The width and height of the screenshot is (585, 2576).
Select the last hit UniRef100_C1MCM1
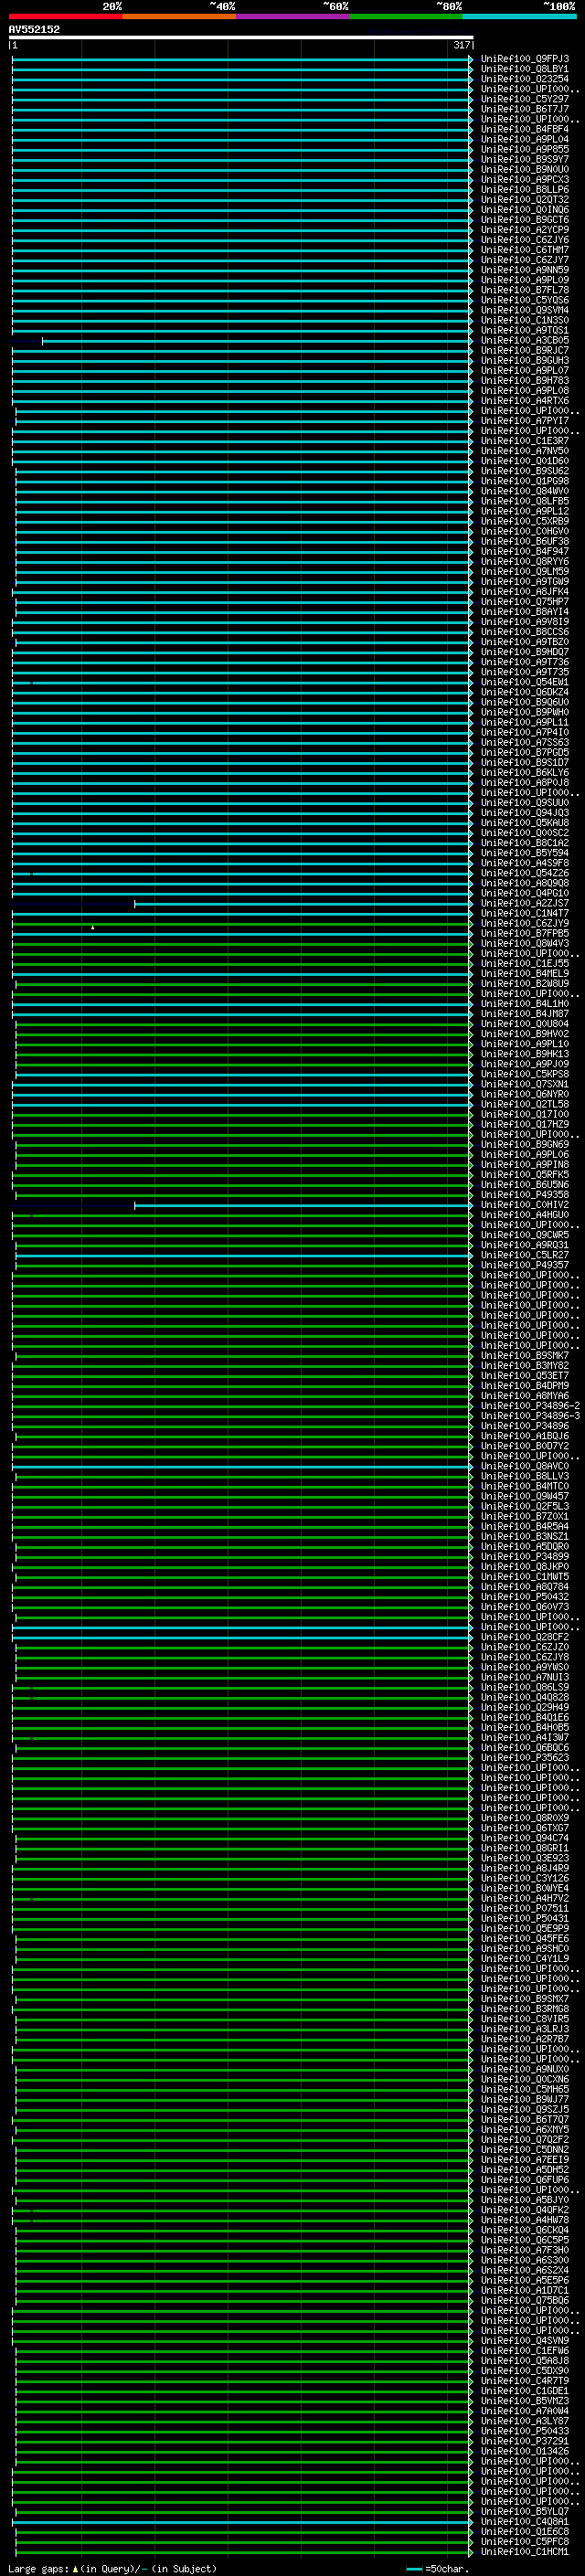coord(525,2551)
